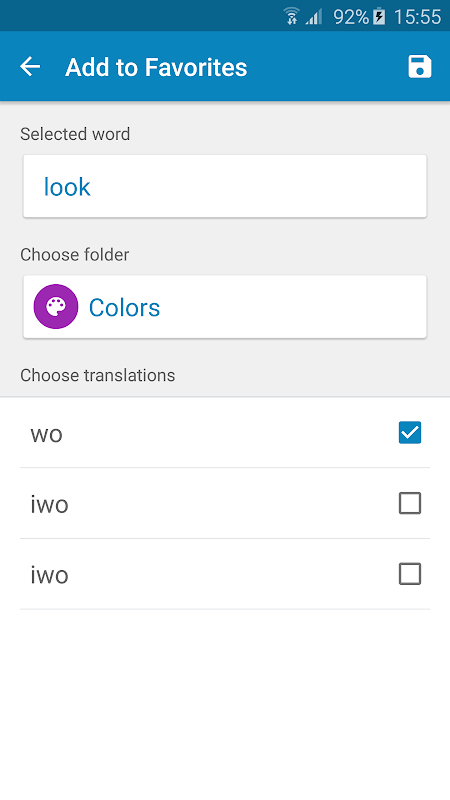Image resolution: width=450 pixels, height=800 pixels.
Task: Open the Colors folder selector
Action: [x=224, y=307]
